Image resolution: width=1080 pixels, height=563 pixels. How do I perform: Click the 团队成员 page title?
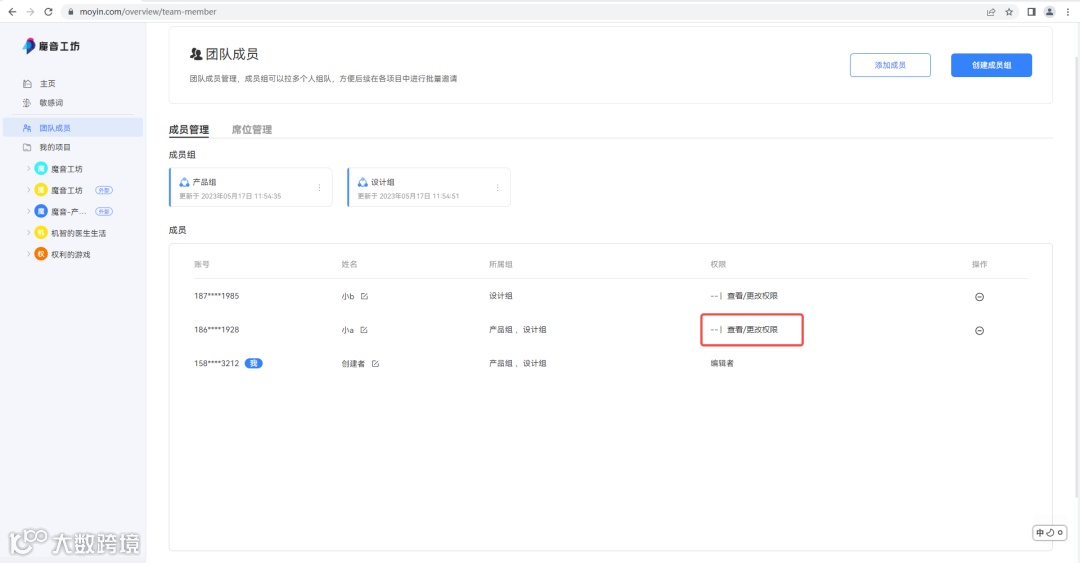point(231,54)
